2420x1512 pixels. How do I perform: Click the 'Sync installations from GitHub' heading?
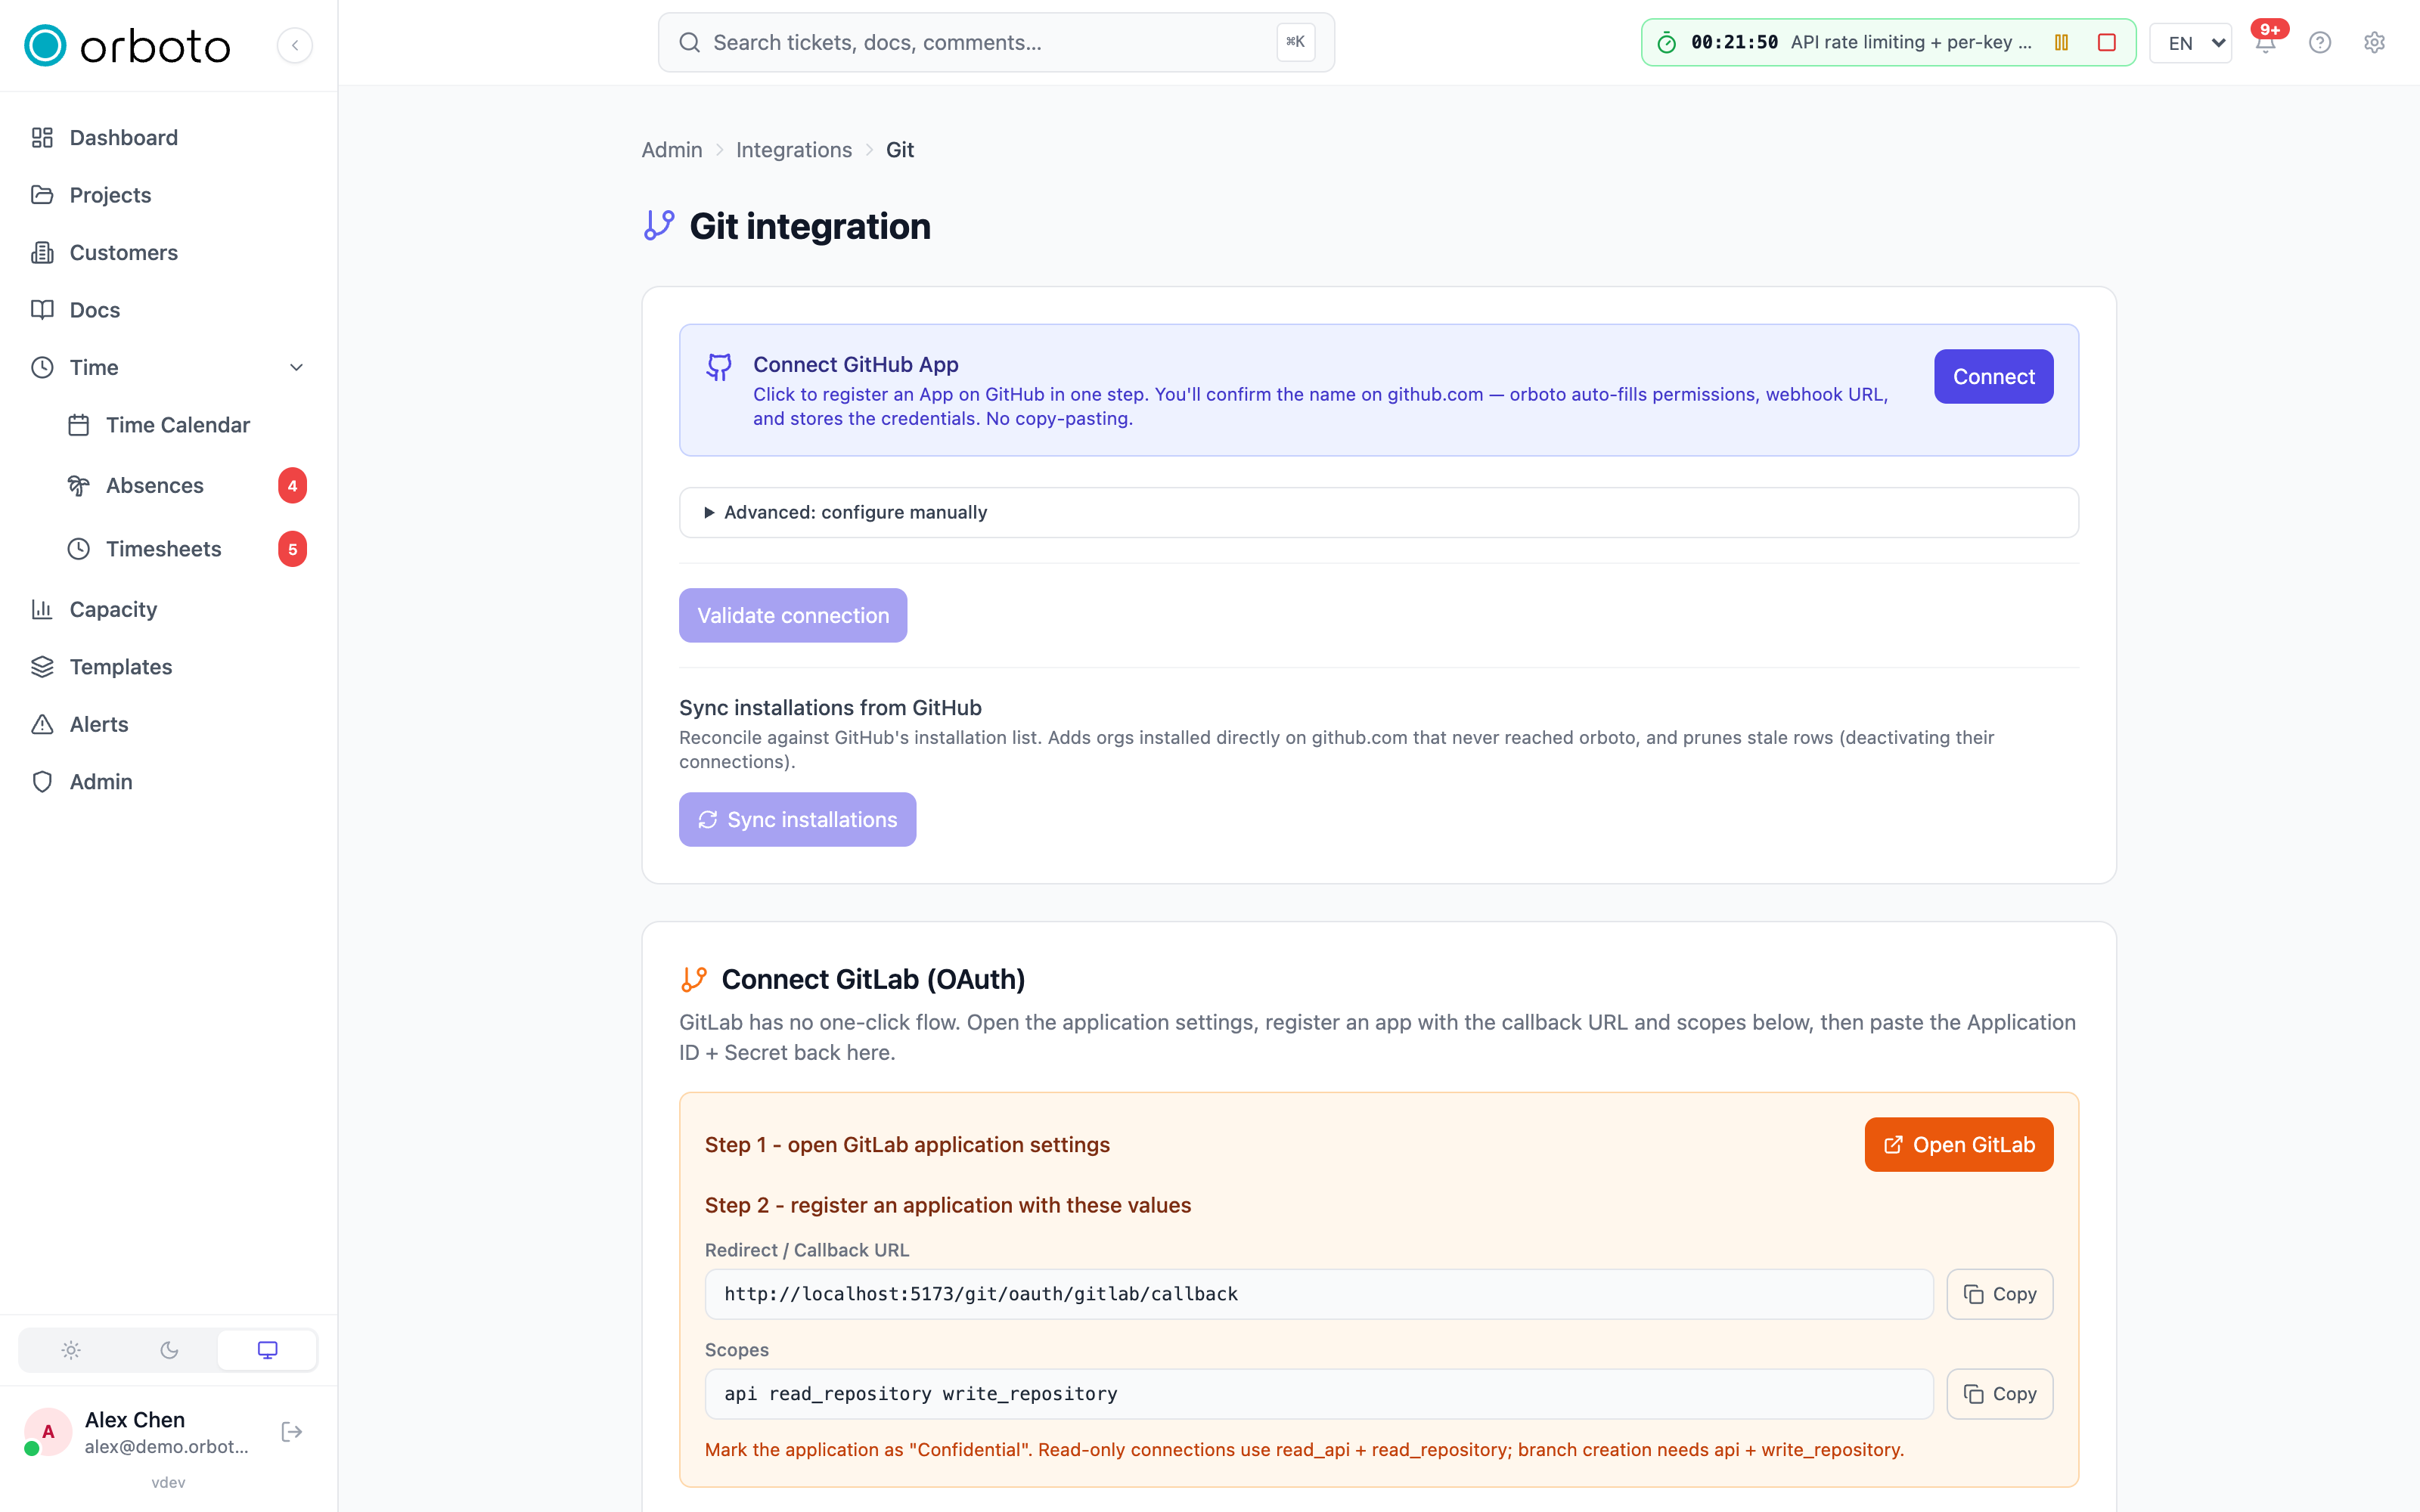(x=830, y=707)
